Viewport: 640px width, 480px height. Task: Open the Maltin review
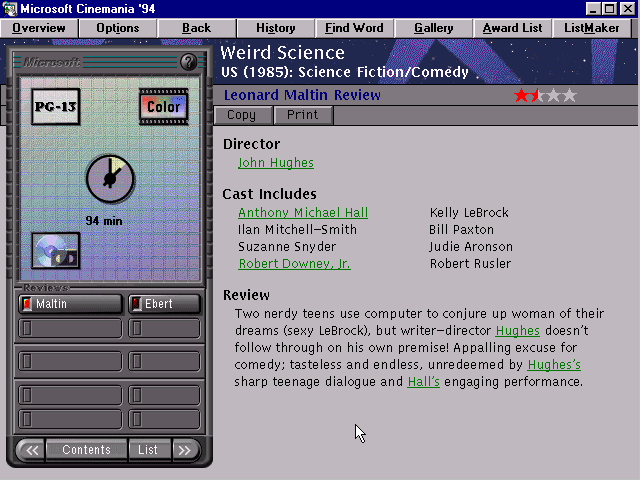pyautogui.click(x=70, y=304)
